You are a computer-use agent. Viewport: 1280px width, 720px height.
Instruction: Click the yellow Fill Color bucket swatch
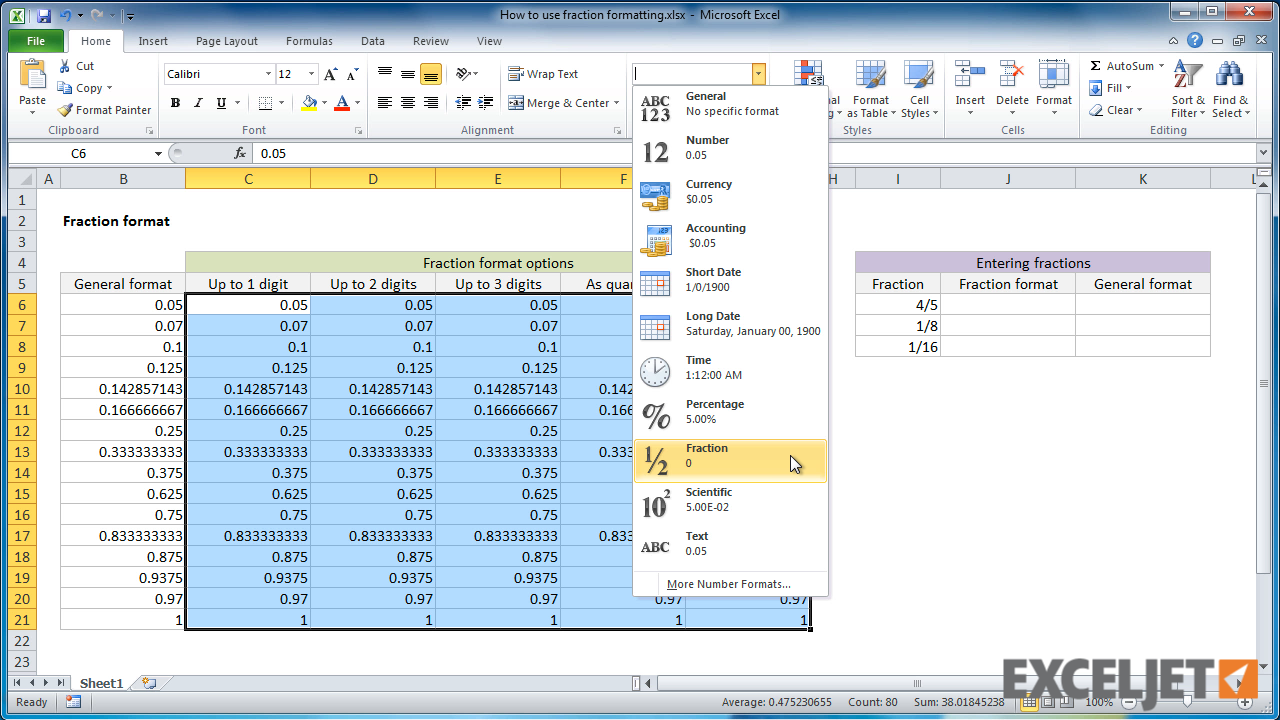[x=309, y=103]
